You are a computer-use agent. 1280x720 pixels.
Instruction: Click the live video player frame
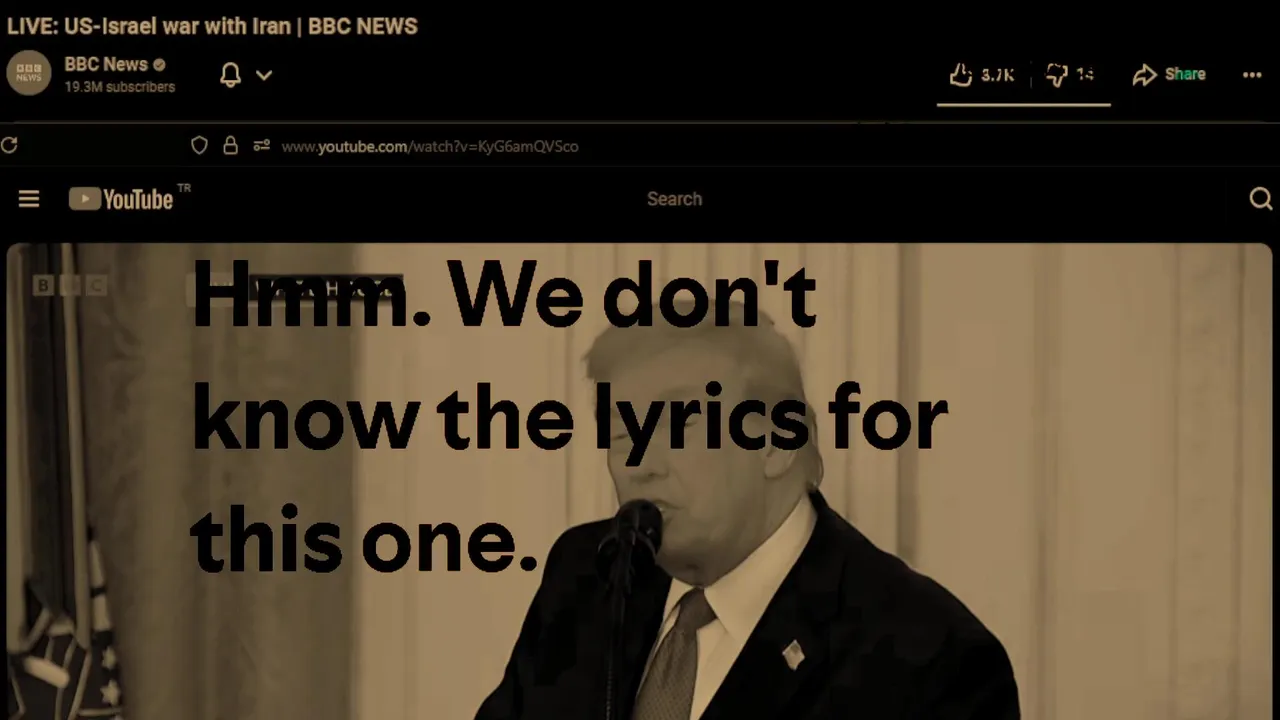coord(640,481)
